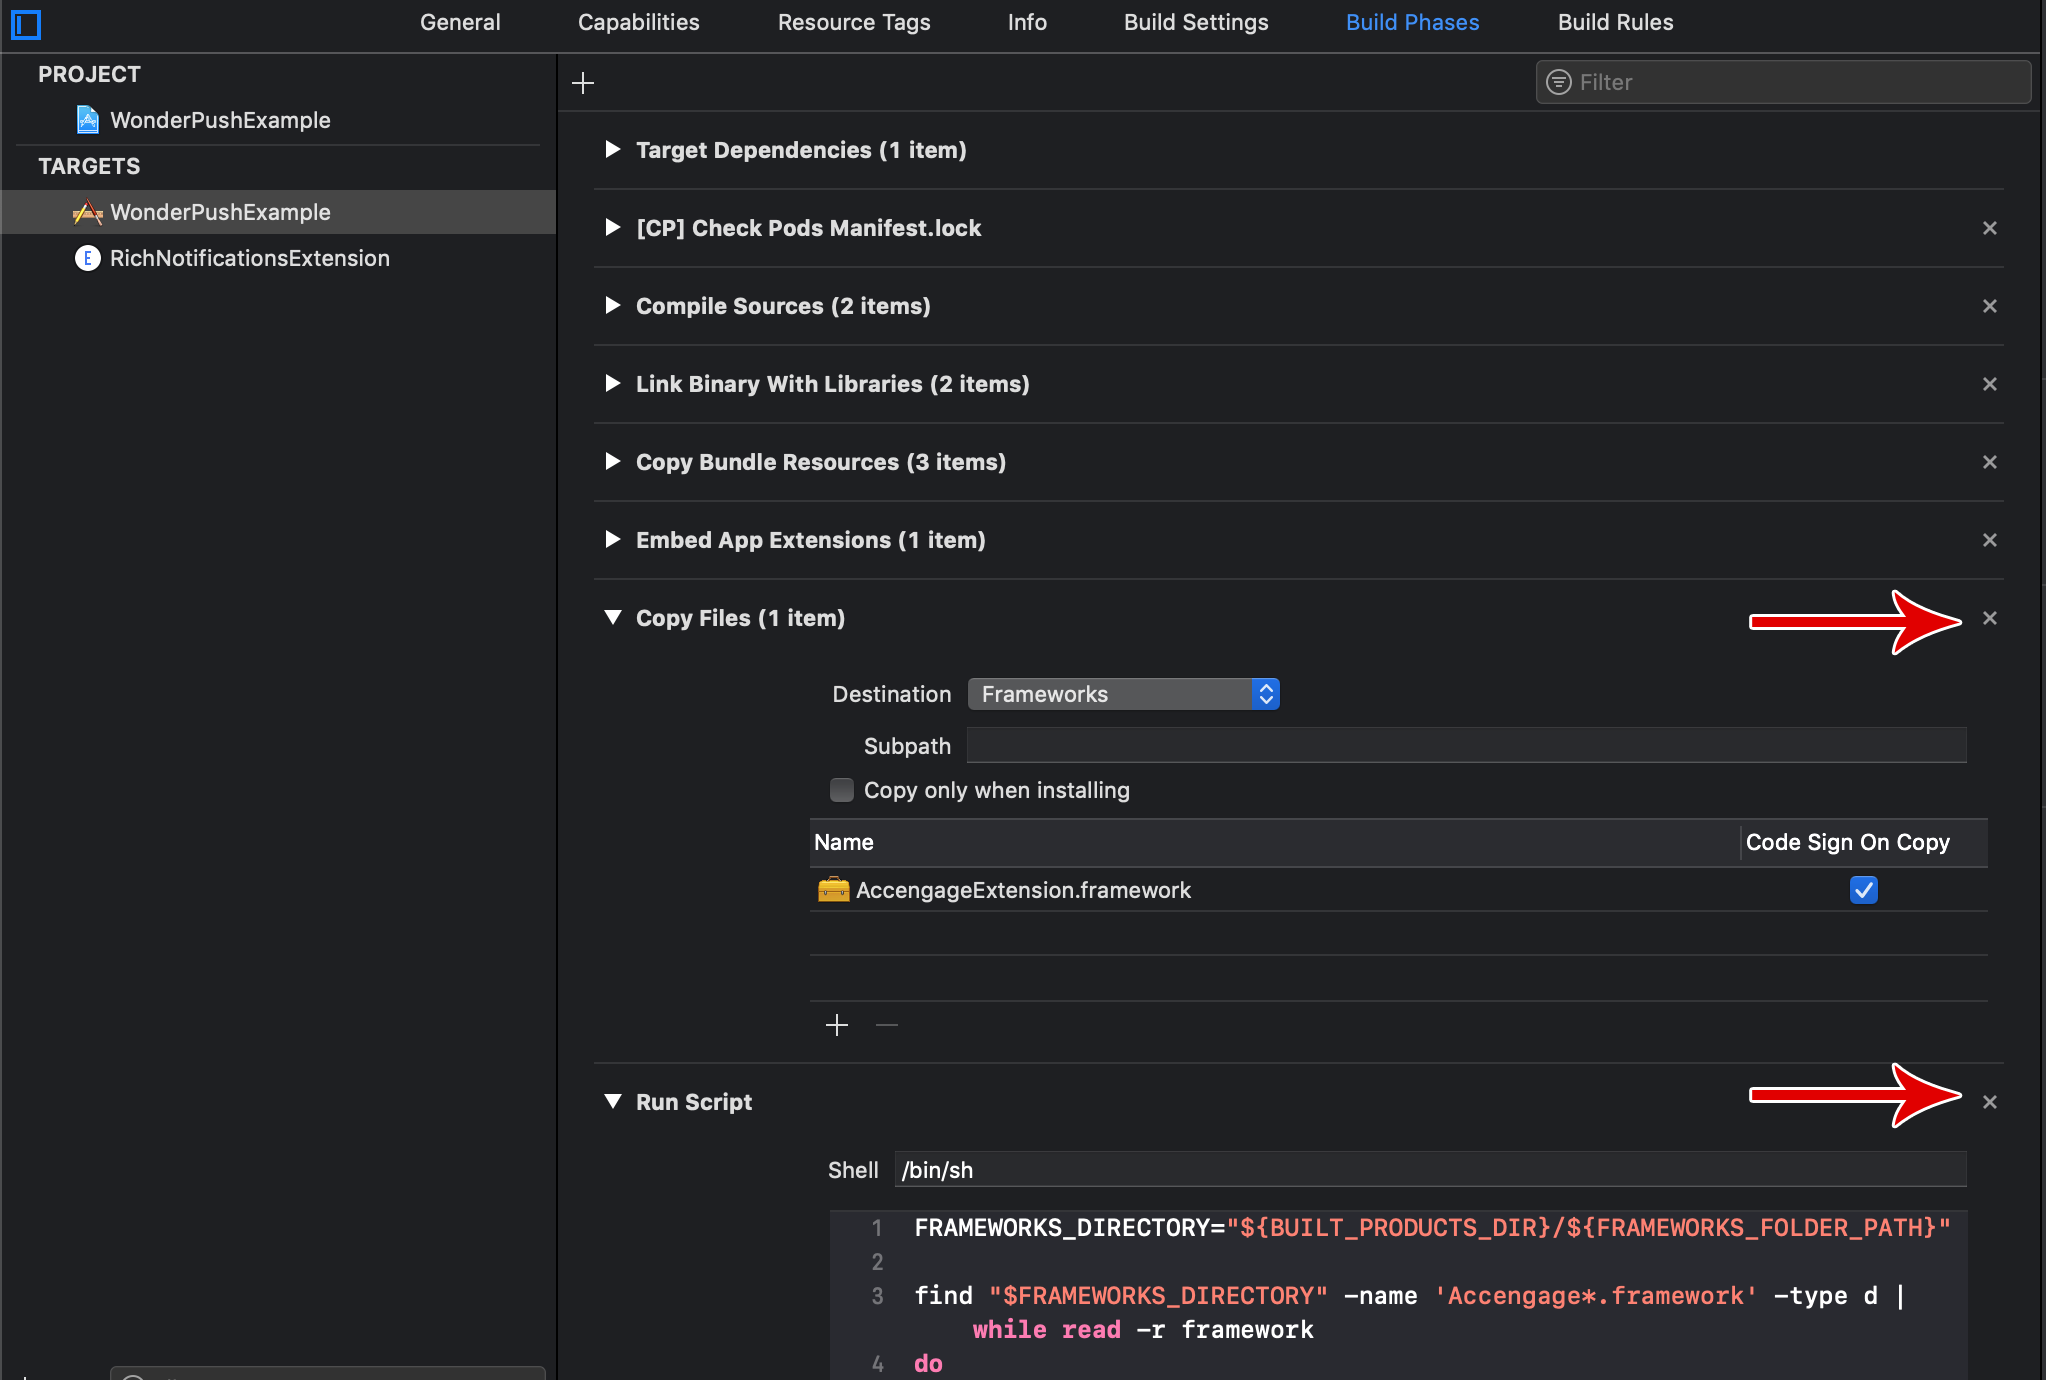This screenshot has height=1380, width=2046.
Task: Enable Copy only when installing
Action: pyautogui.click(x=842, y=790)
